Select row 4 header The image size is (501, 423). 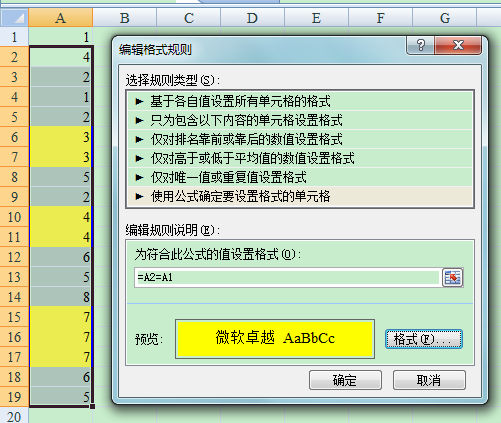[x=14, y=97]
